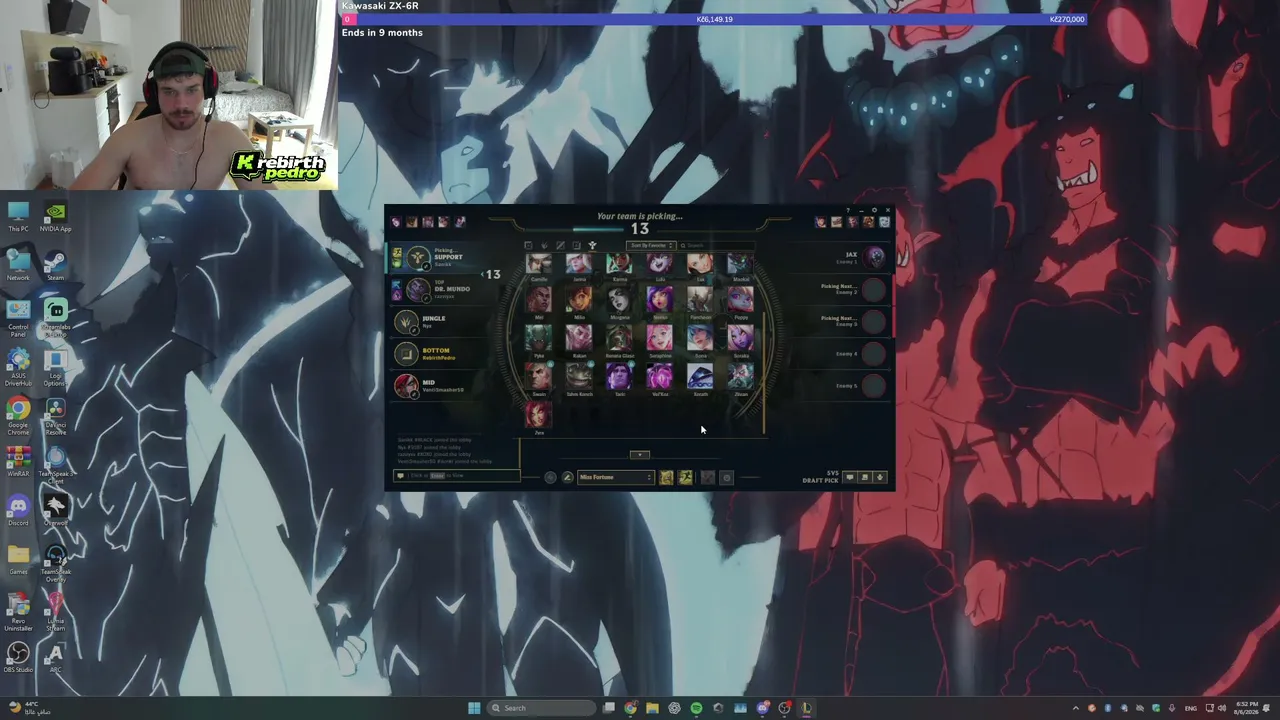This screenshot has width=1280, height=720.
Task: Pick Zilean from the champion grid
Action: point(740,376)
